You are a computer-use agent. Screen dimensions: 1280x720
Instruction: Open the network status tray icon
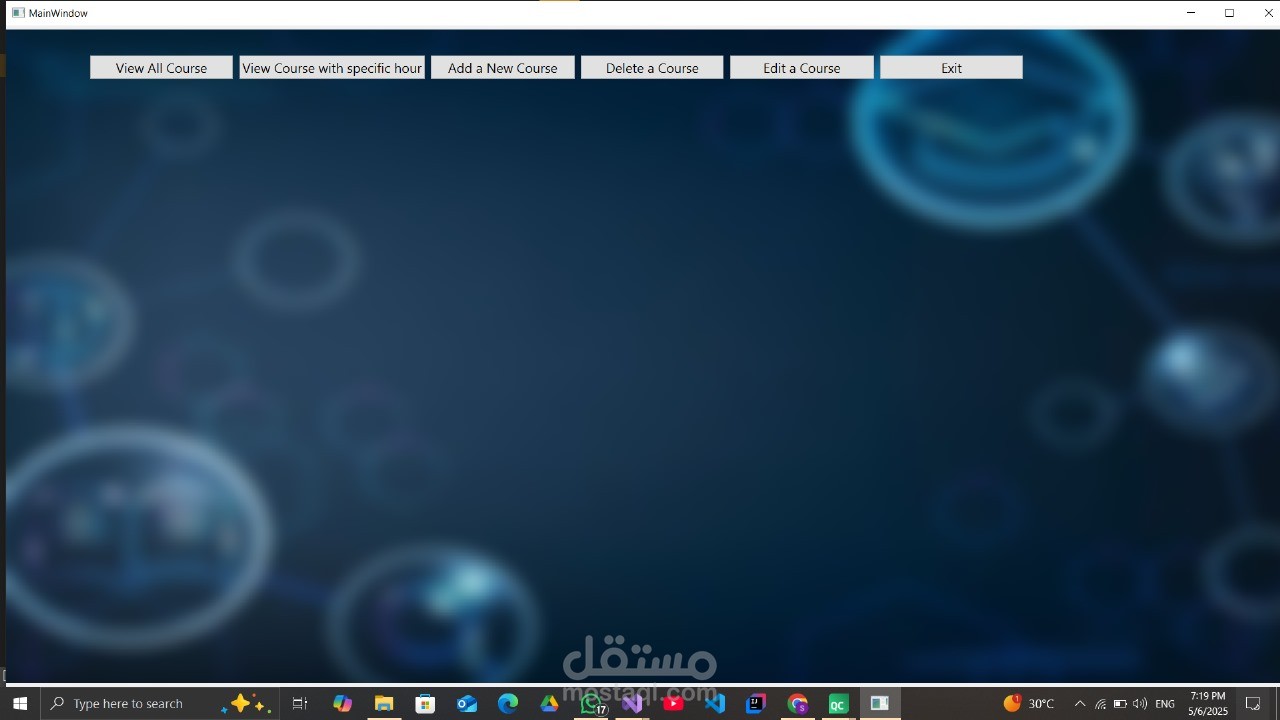click(1100, 704)
